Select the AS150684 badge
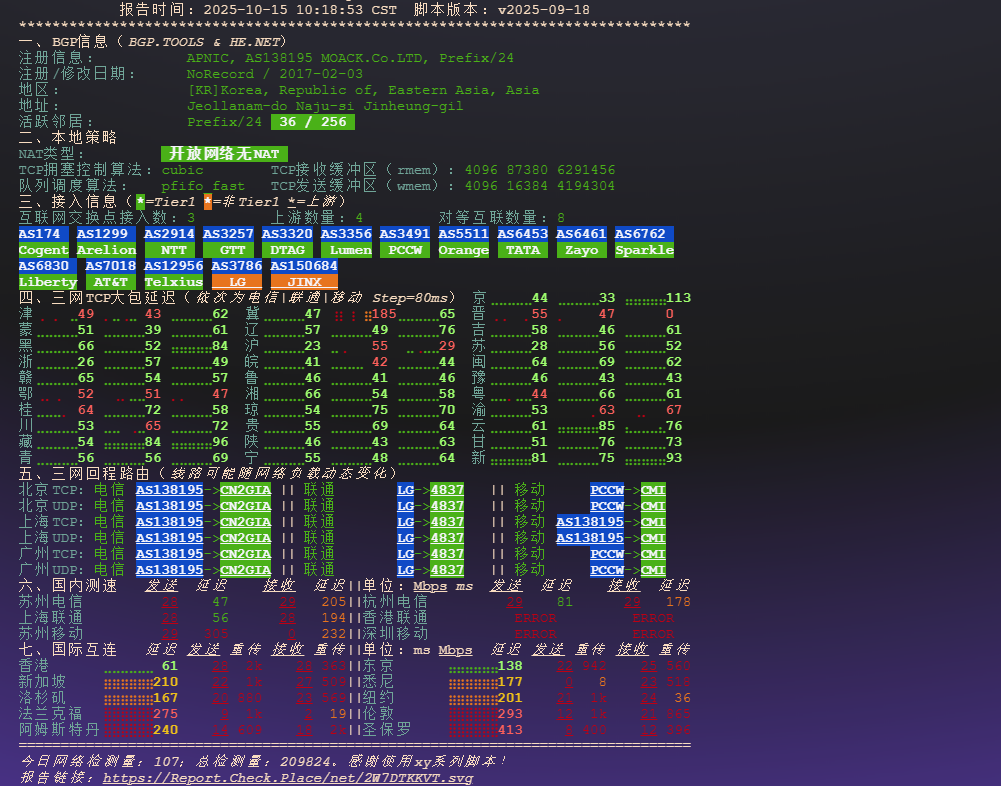Viewport: 1001px width, 786px height. tap(304, 266)
